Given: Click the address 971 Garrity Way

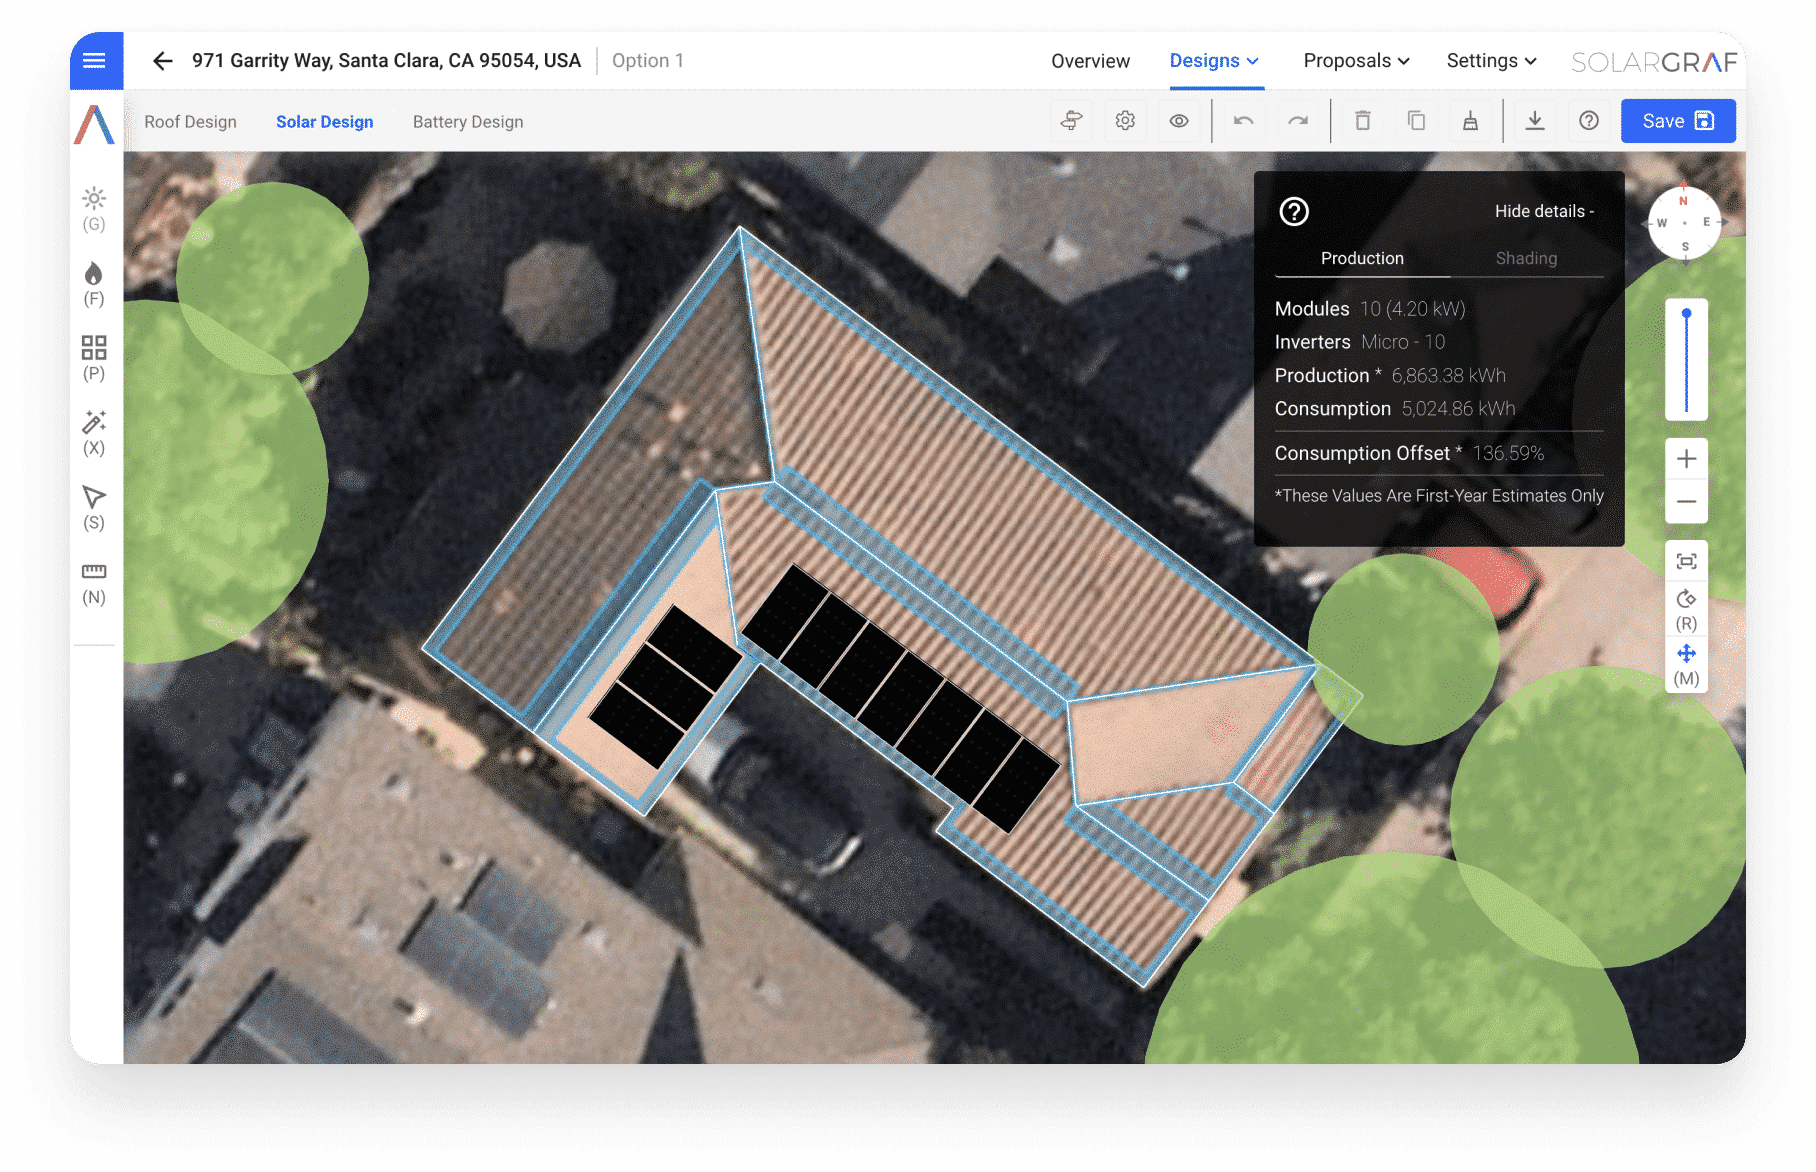Looking at the screenshot, I should point(386,61).
